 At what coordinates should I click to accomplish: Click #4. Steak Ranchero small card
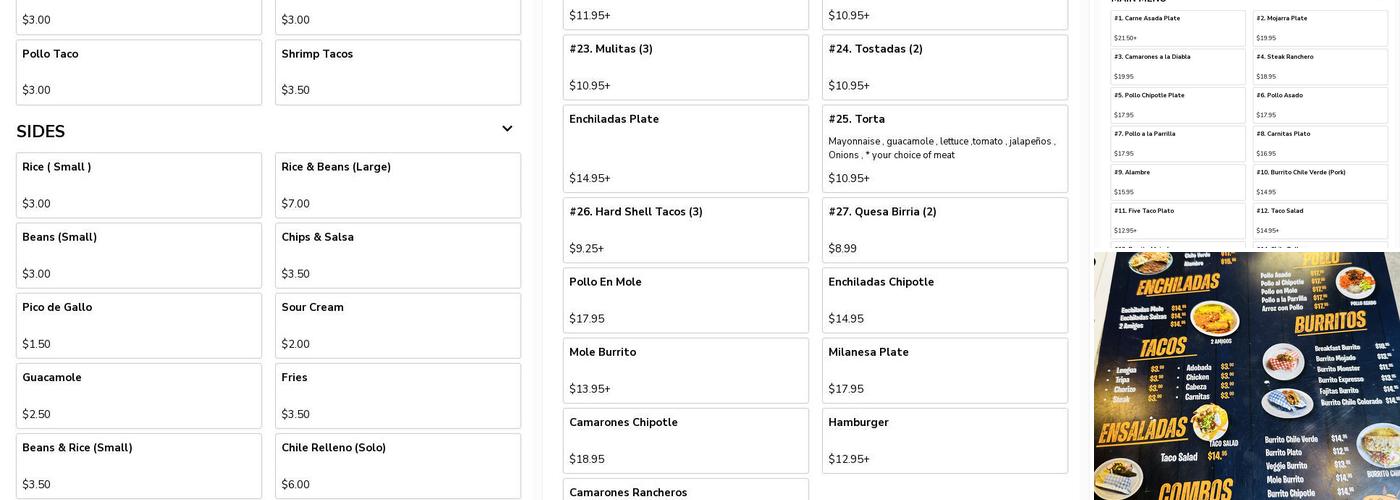[1320, 66]
